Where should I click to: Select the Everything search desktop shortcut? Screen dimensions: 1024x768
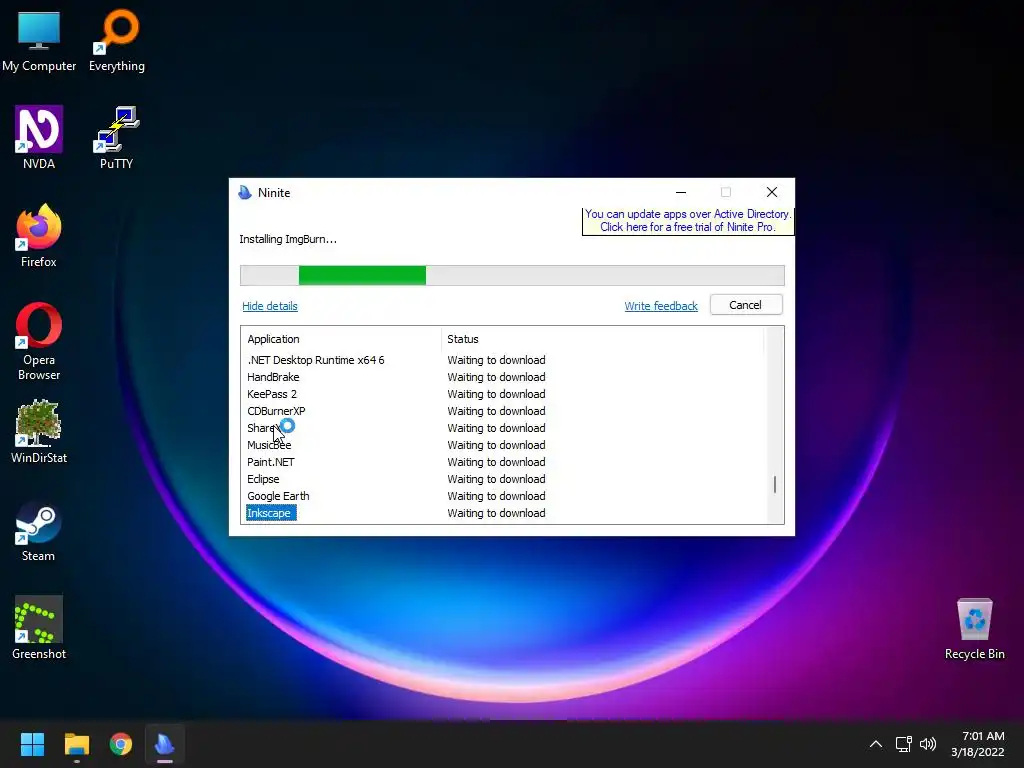pos(116,41)
